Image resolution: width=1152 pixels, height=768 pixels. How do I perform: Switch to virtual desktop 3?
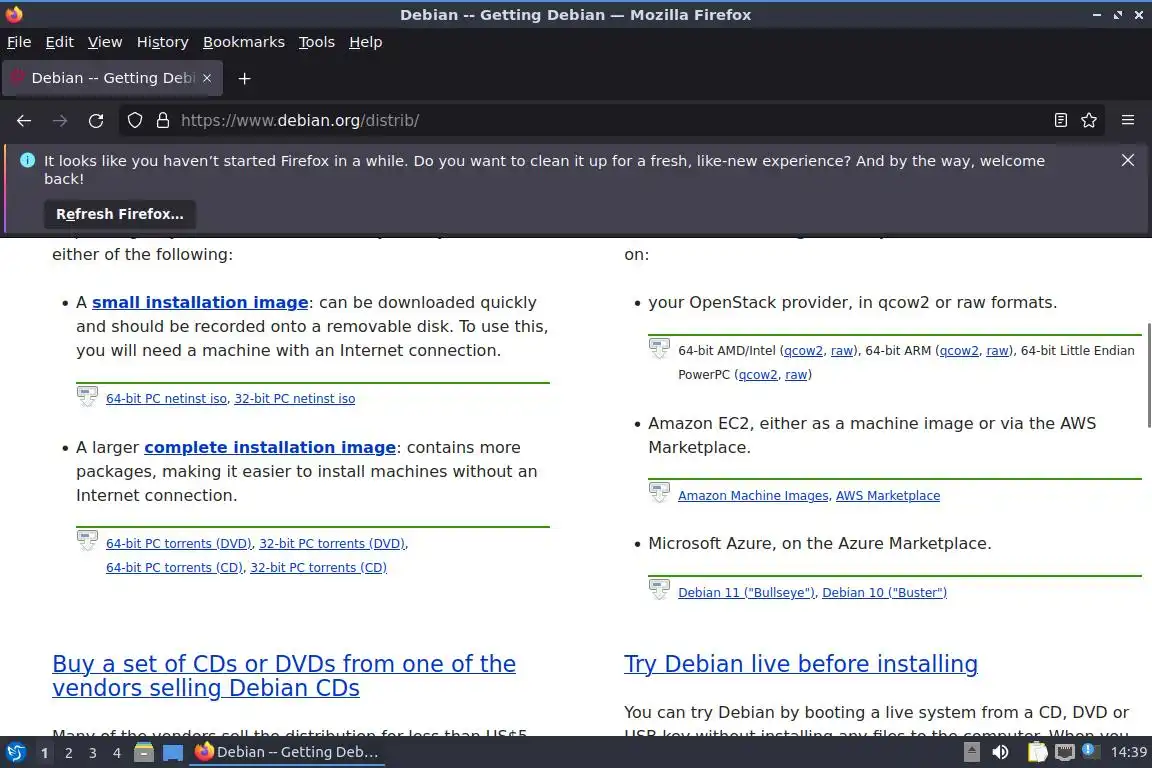click(x=93, y=753)
